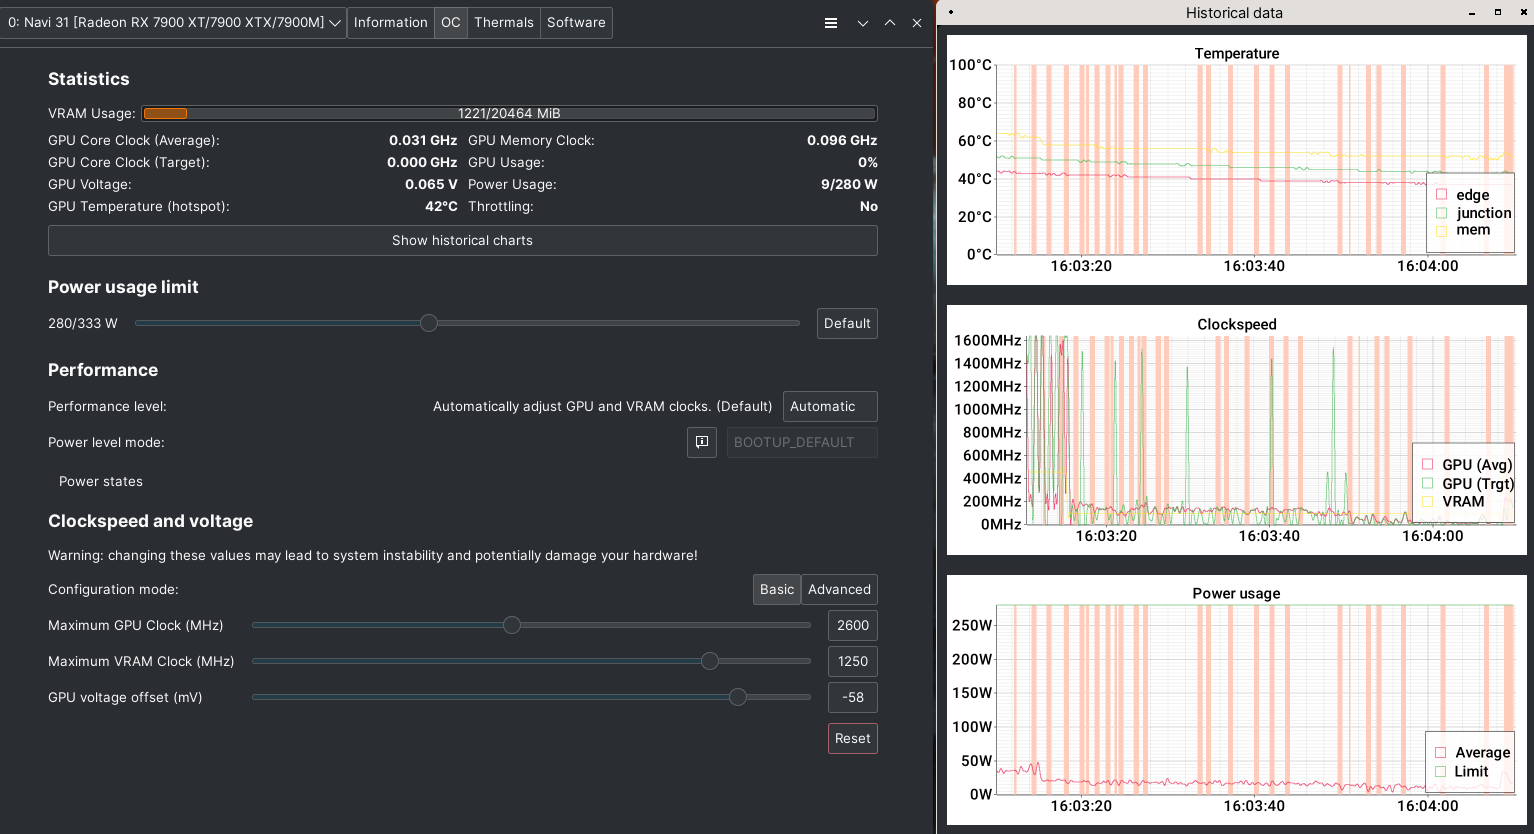The height and width of the screenshot is (834, 1534).
Task: Expand the Power states section
Action: [x=100, y=481]
